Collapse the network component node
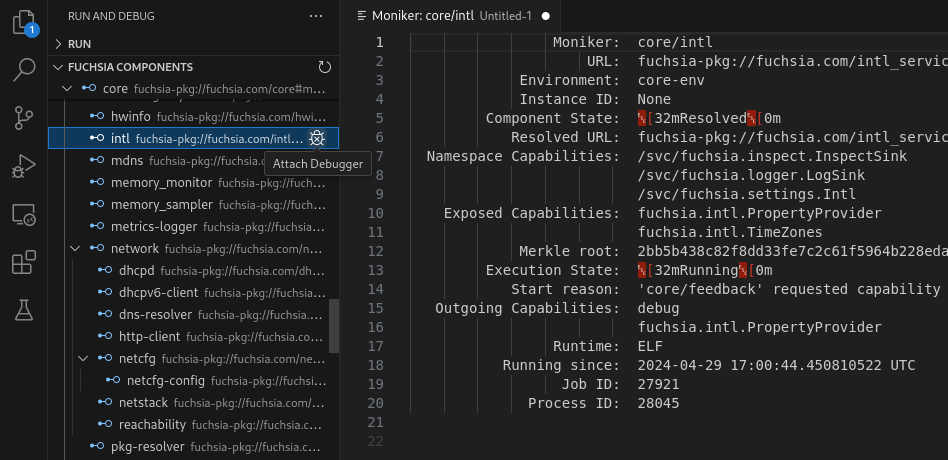 [x=75, y=248]
